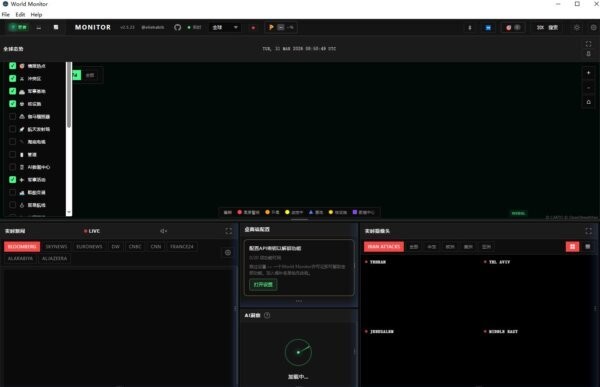The height and width of the screenshot is (387, 600).
Task: Click the small square icon left of MONITOR
Action: (x=56, y=27)
